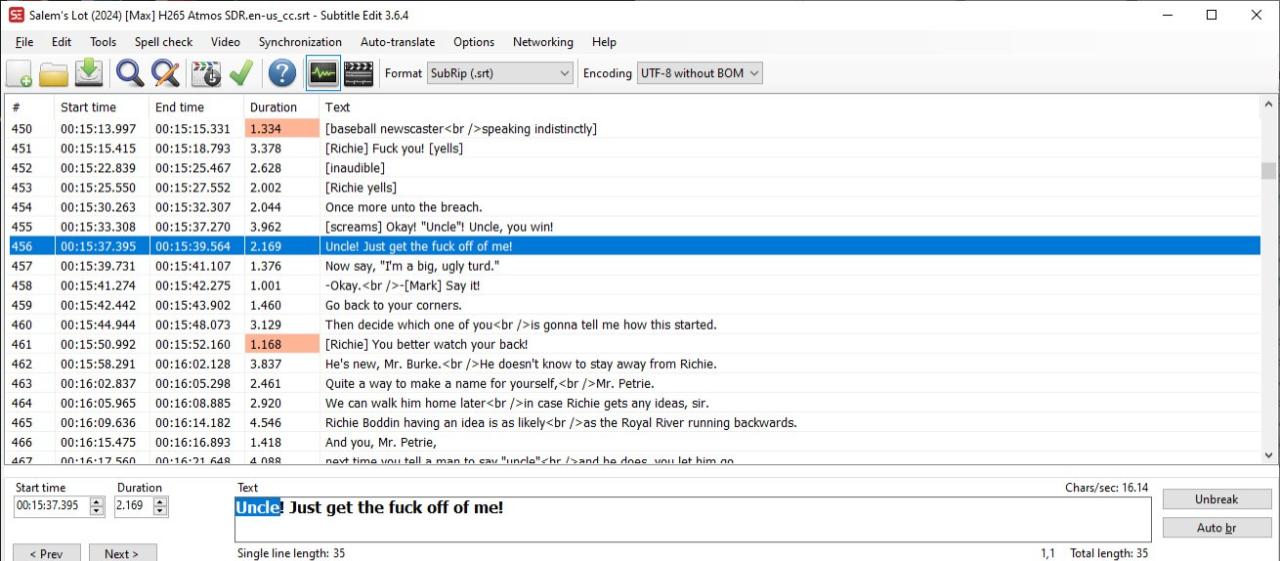Select line 455 "Uncle, you win!"

tap(634, 227)
